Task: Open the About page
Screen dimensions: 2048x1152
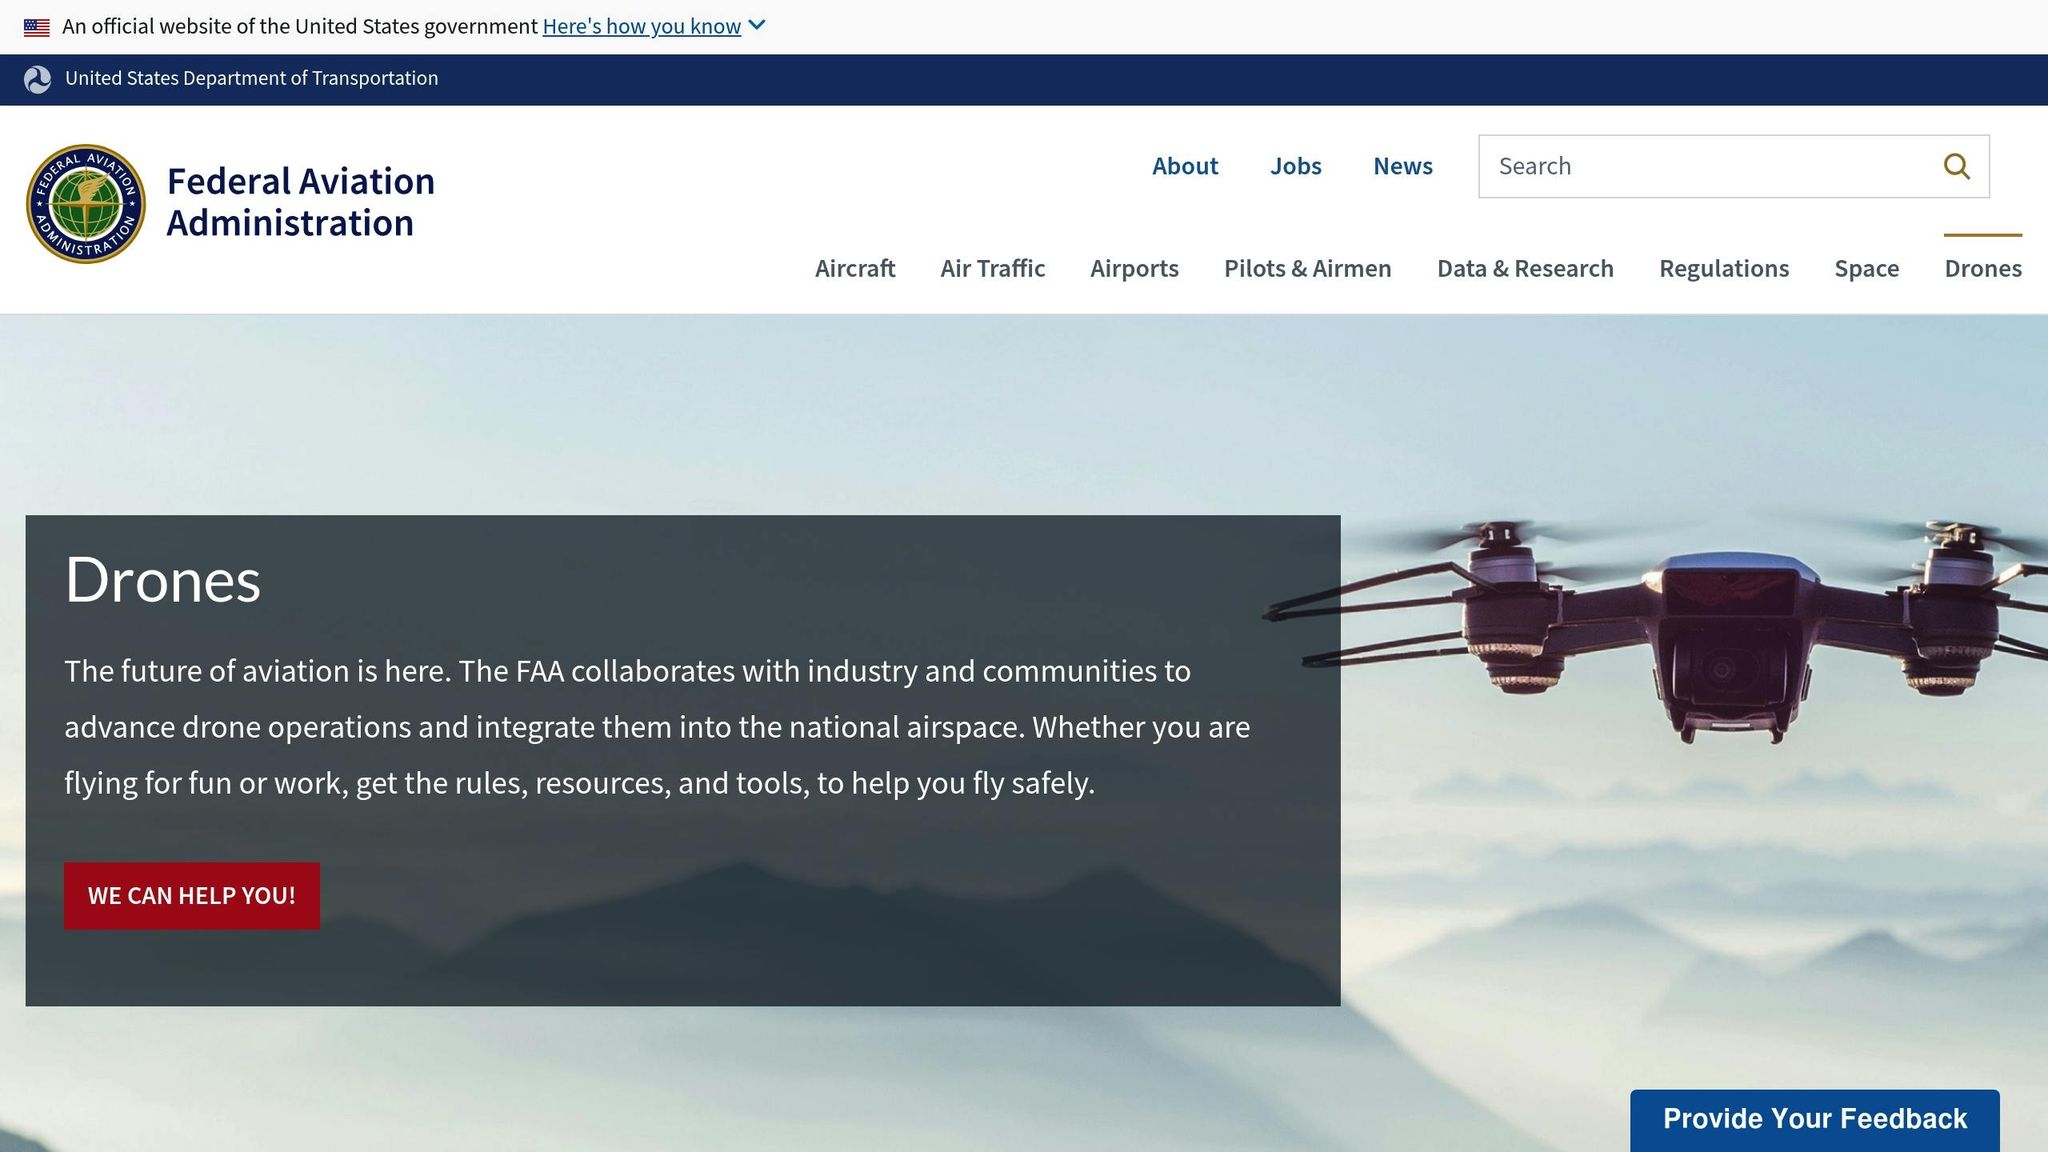Action: (1185, 166)
